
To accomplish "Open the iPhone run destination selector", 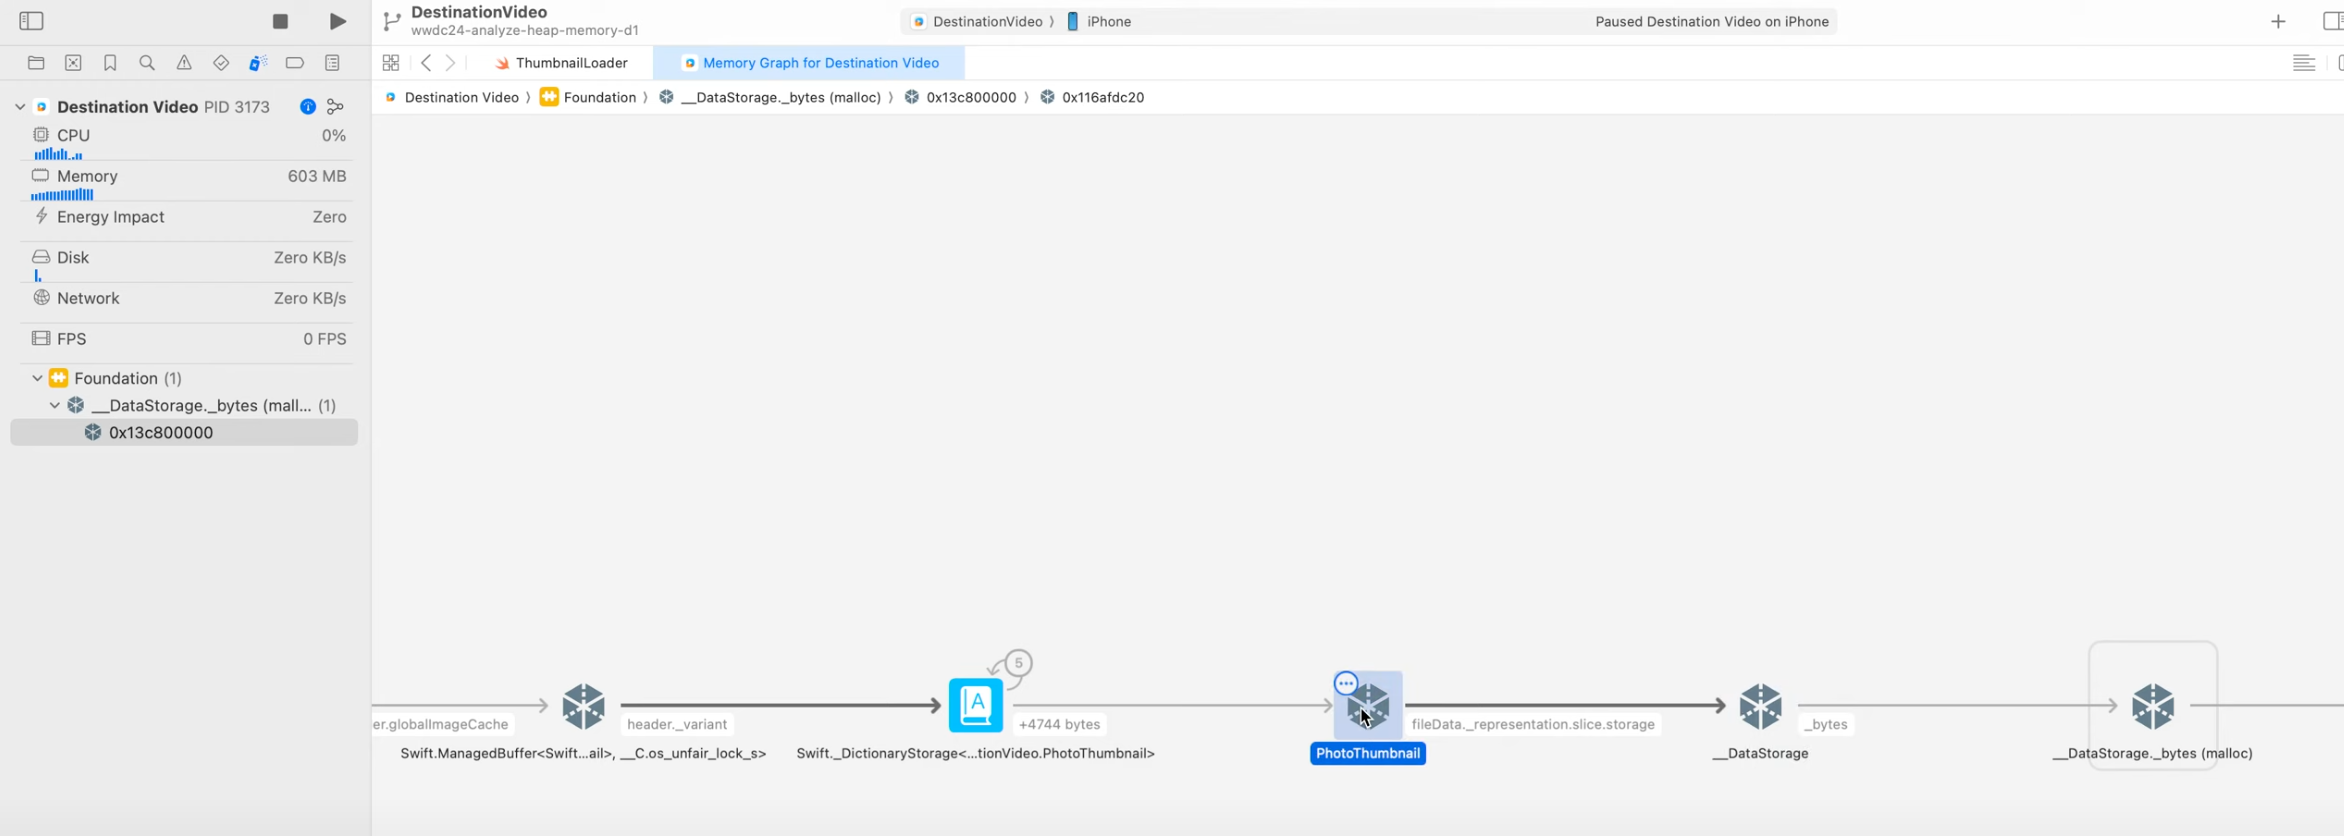I will tap(1099, 21).
